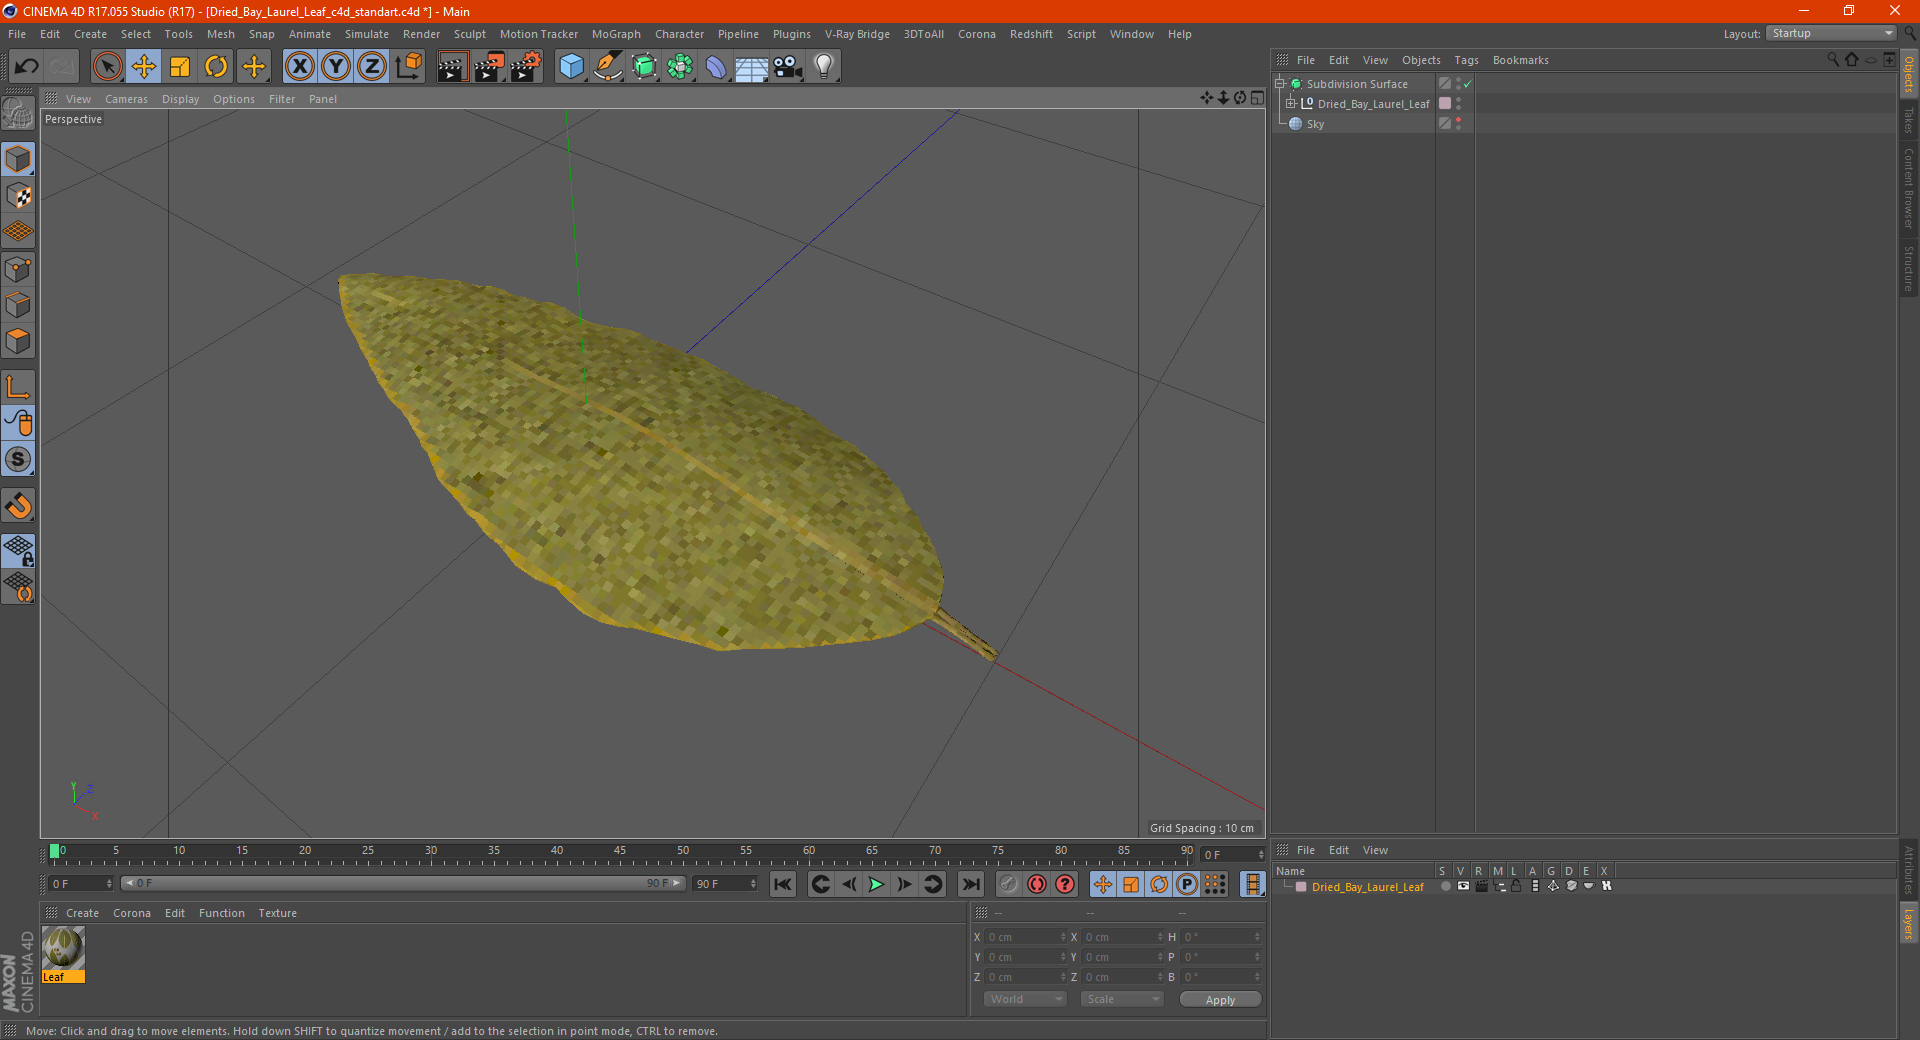Open the vertical Content Browser tab
The image size is (1920, 1040).
point(1909,188)
